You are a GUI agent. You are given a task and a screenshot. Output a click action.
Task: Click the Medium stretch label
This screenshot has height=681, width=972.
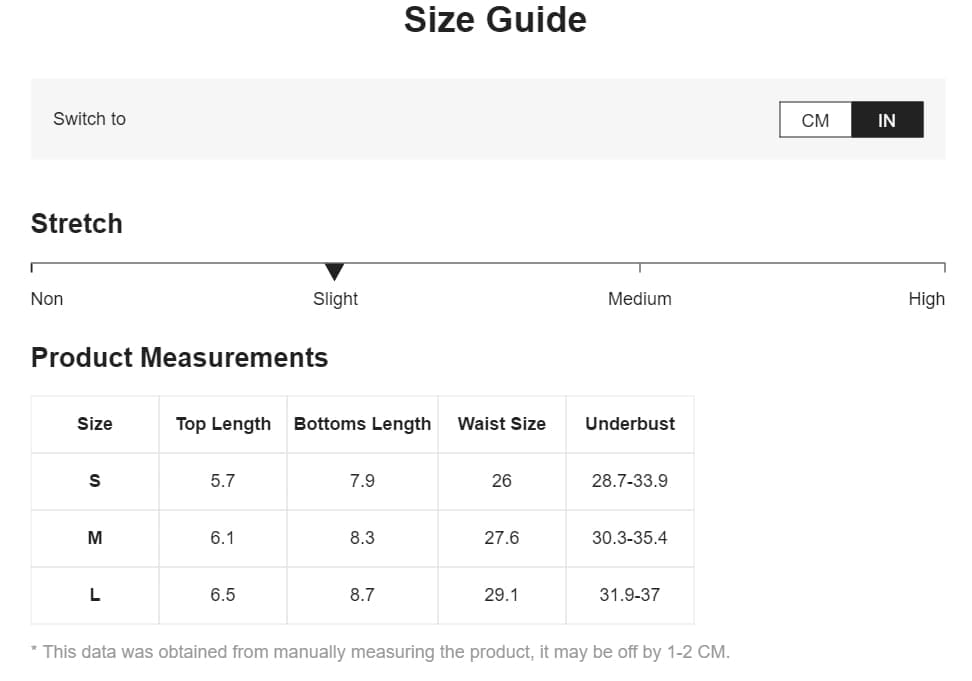(x=639, y=299)
